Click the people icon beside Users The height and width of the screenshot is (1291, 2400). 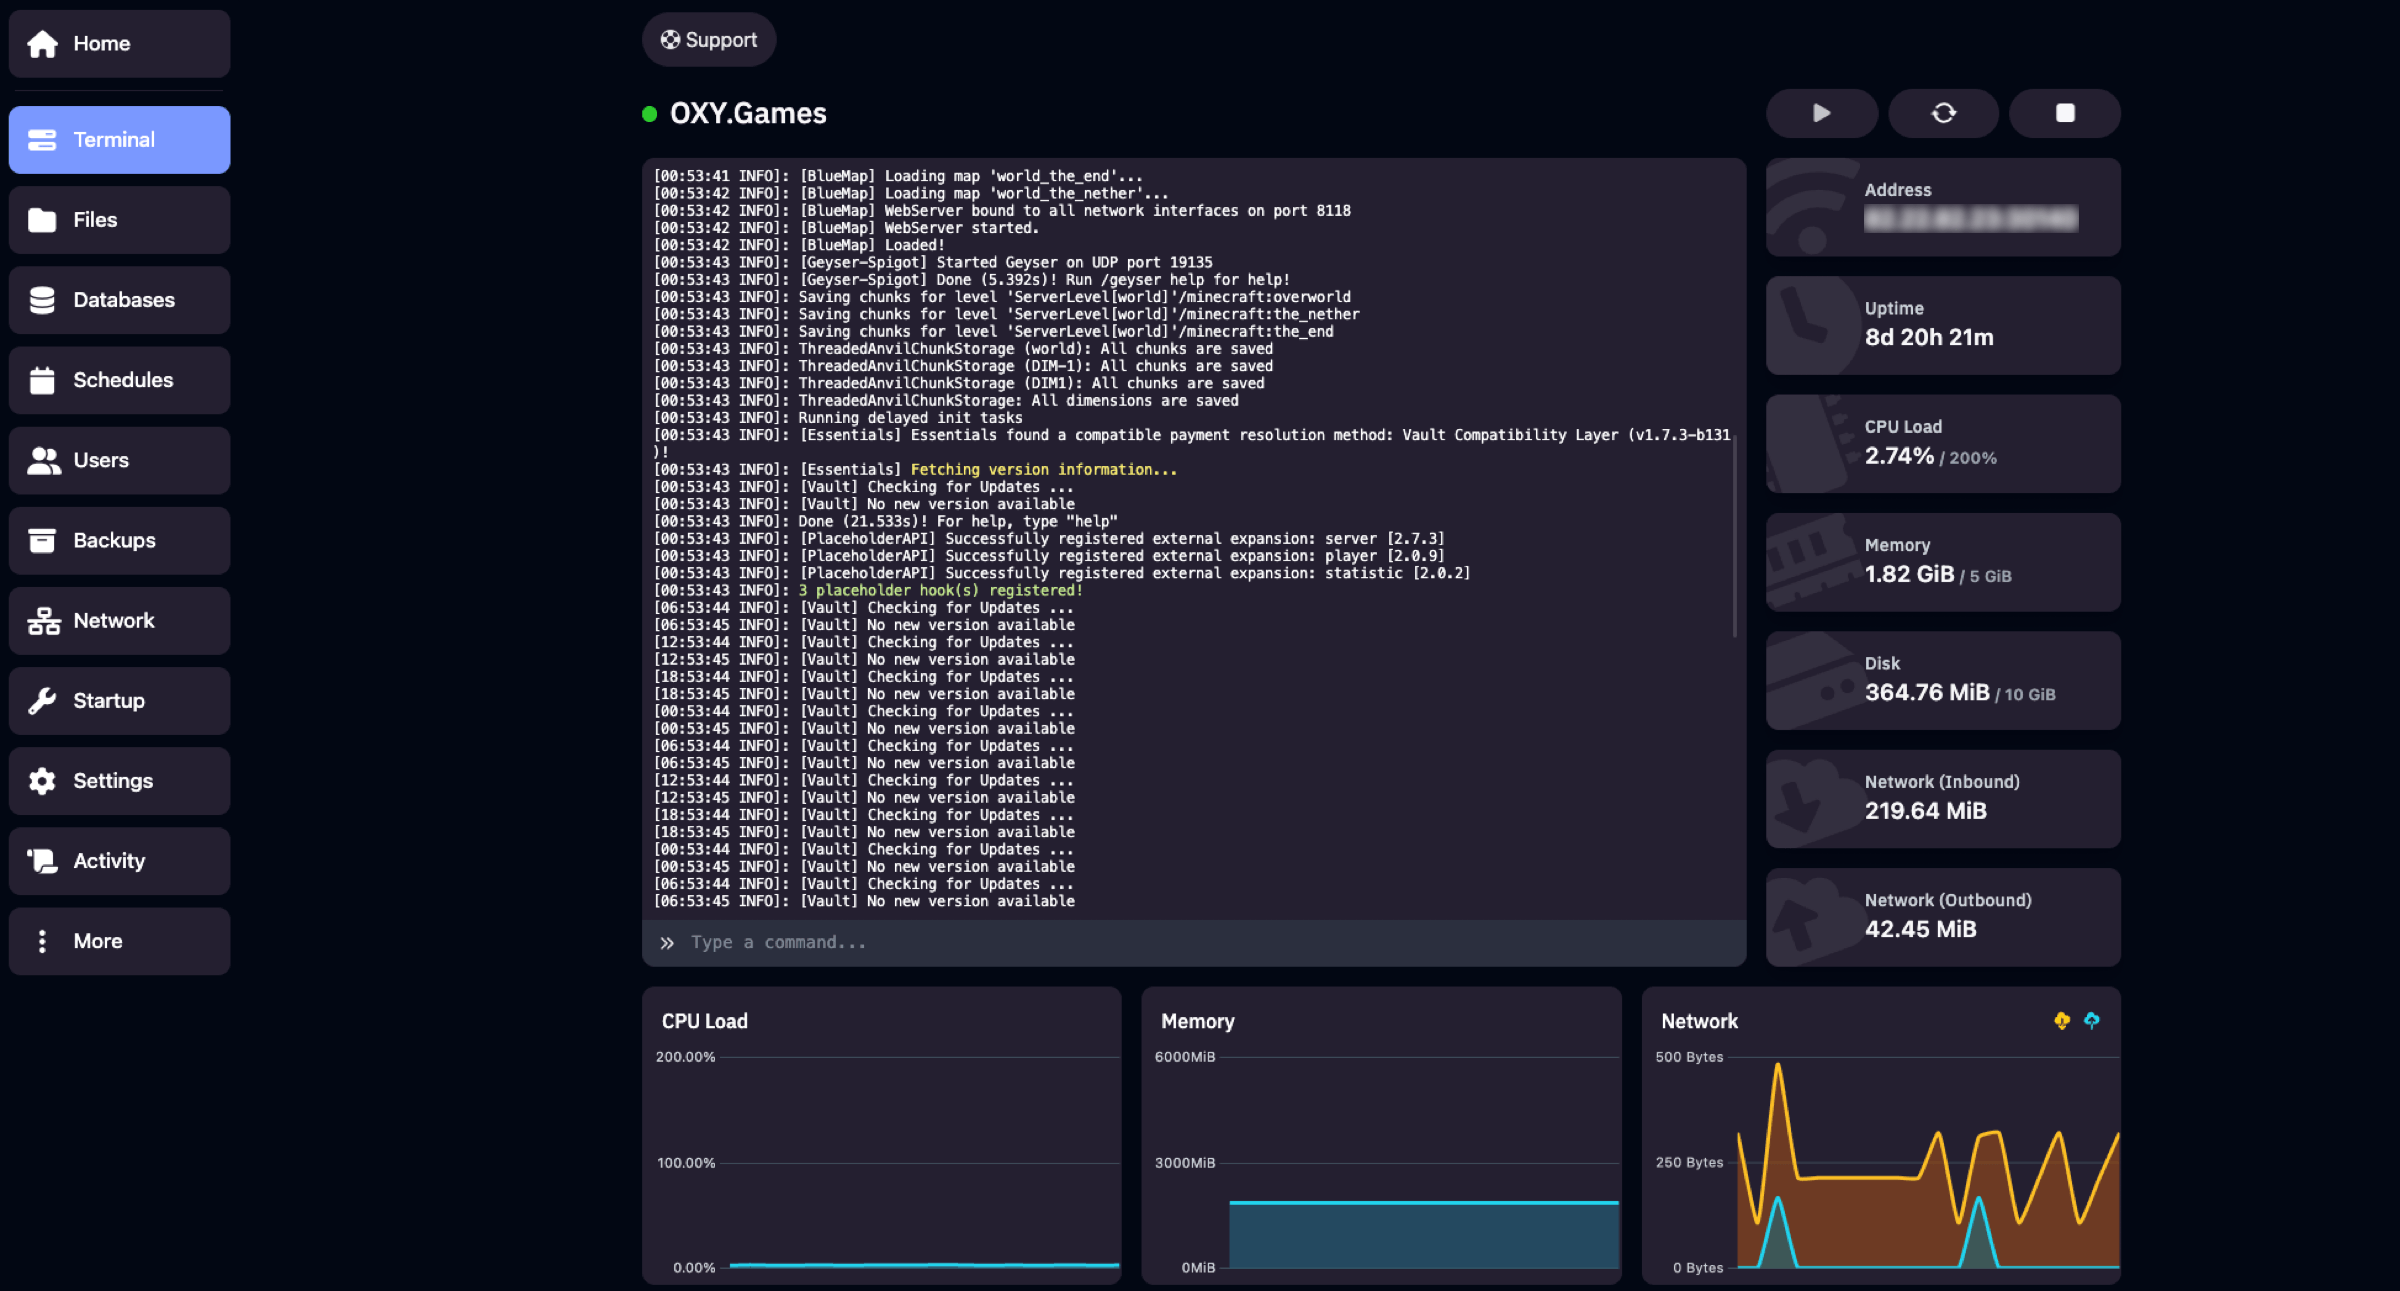point(43,460)
